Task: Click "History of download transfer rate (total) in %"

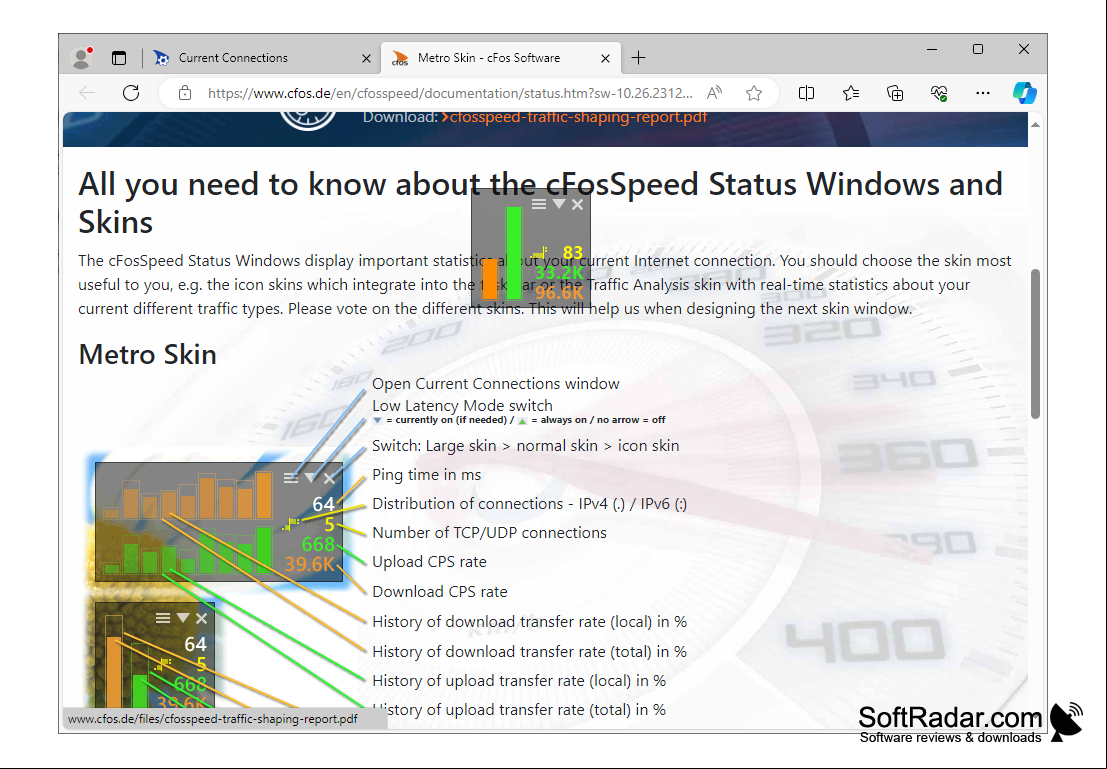Action: click(x=529, y=651)
